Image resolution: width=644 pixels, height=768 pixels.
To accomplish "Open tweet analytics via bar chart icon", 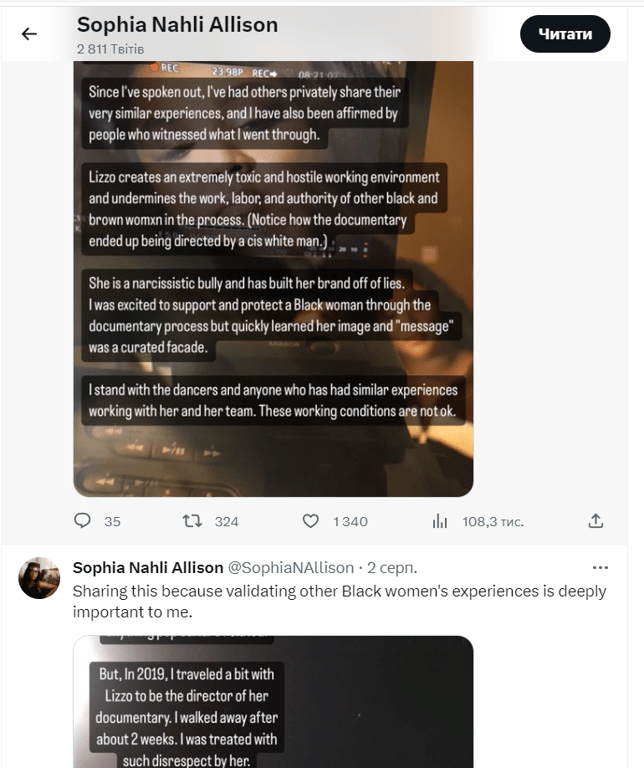I will click(x=439, y=521).
